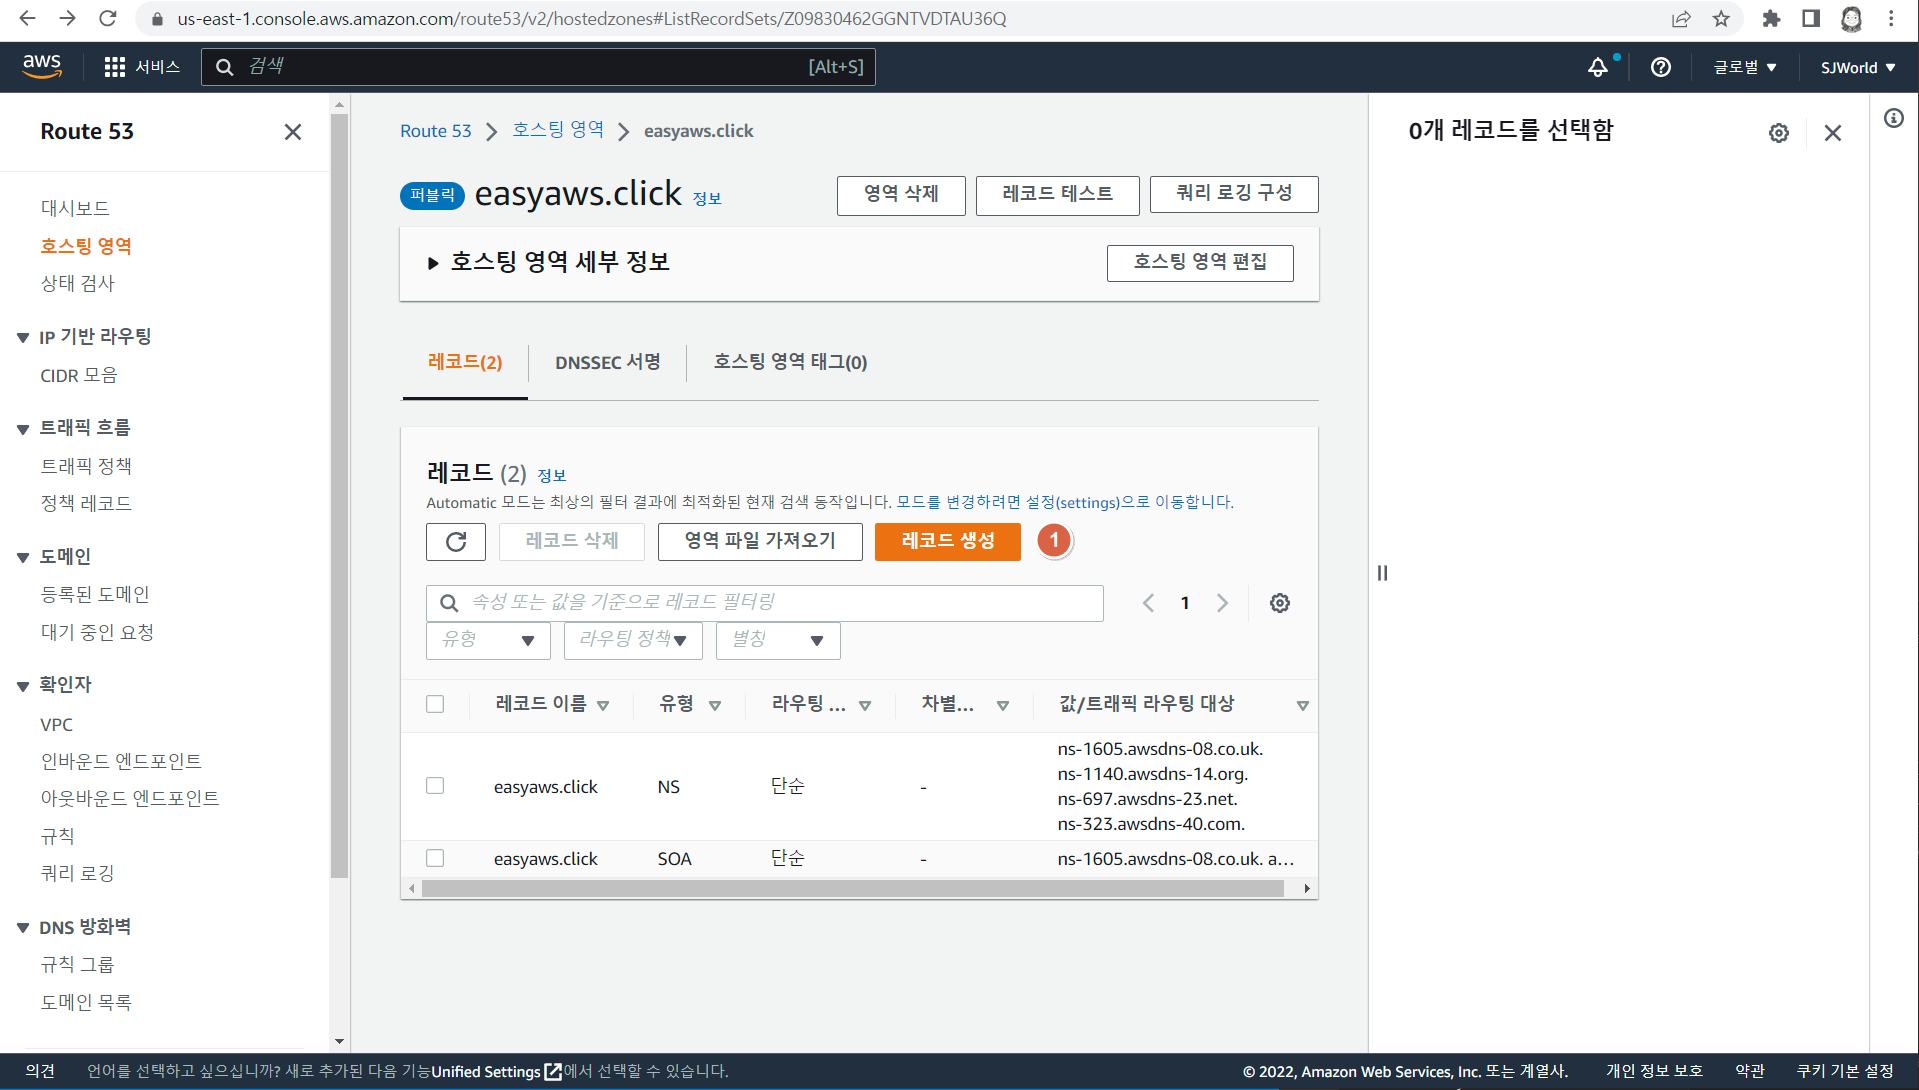
Task: Open Registered domains in the sidebar
Action: tap(95, 594)
